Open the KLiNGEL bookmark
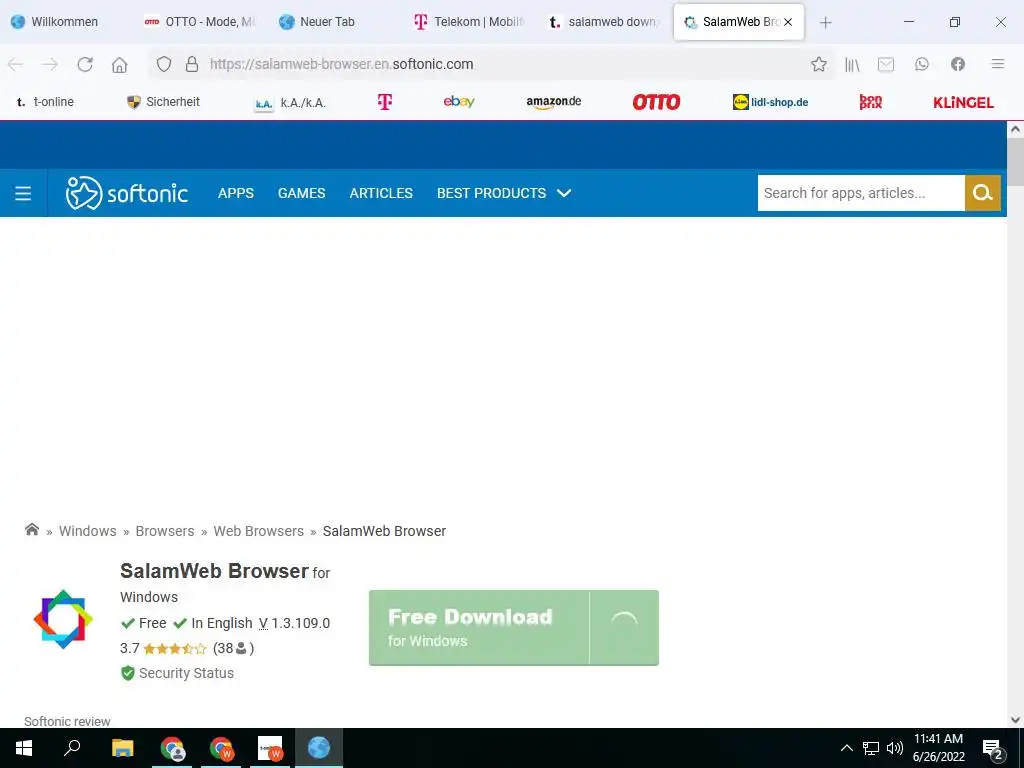The image size is (1024, 768). pyautogui.click(x=963, y=103)
